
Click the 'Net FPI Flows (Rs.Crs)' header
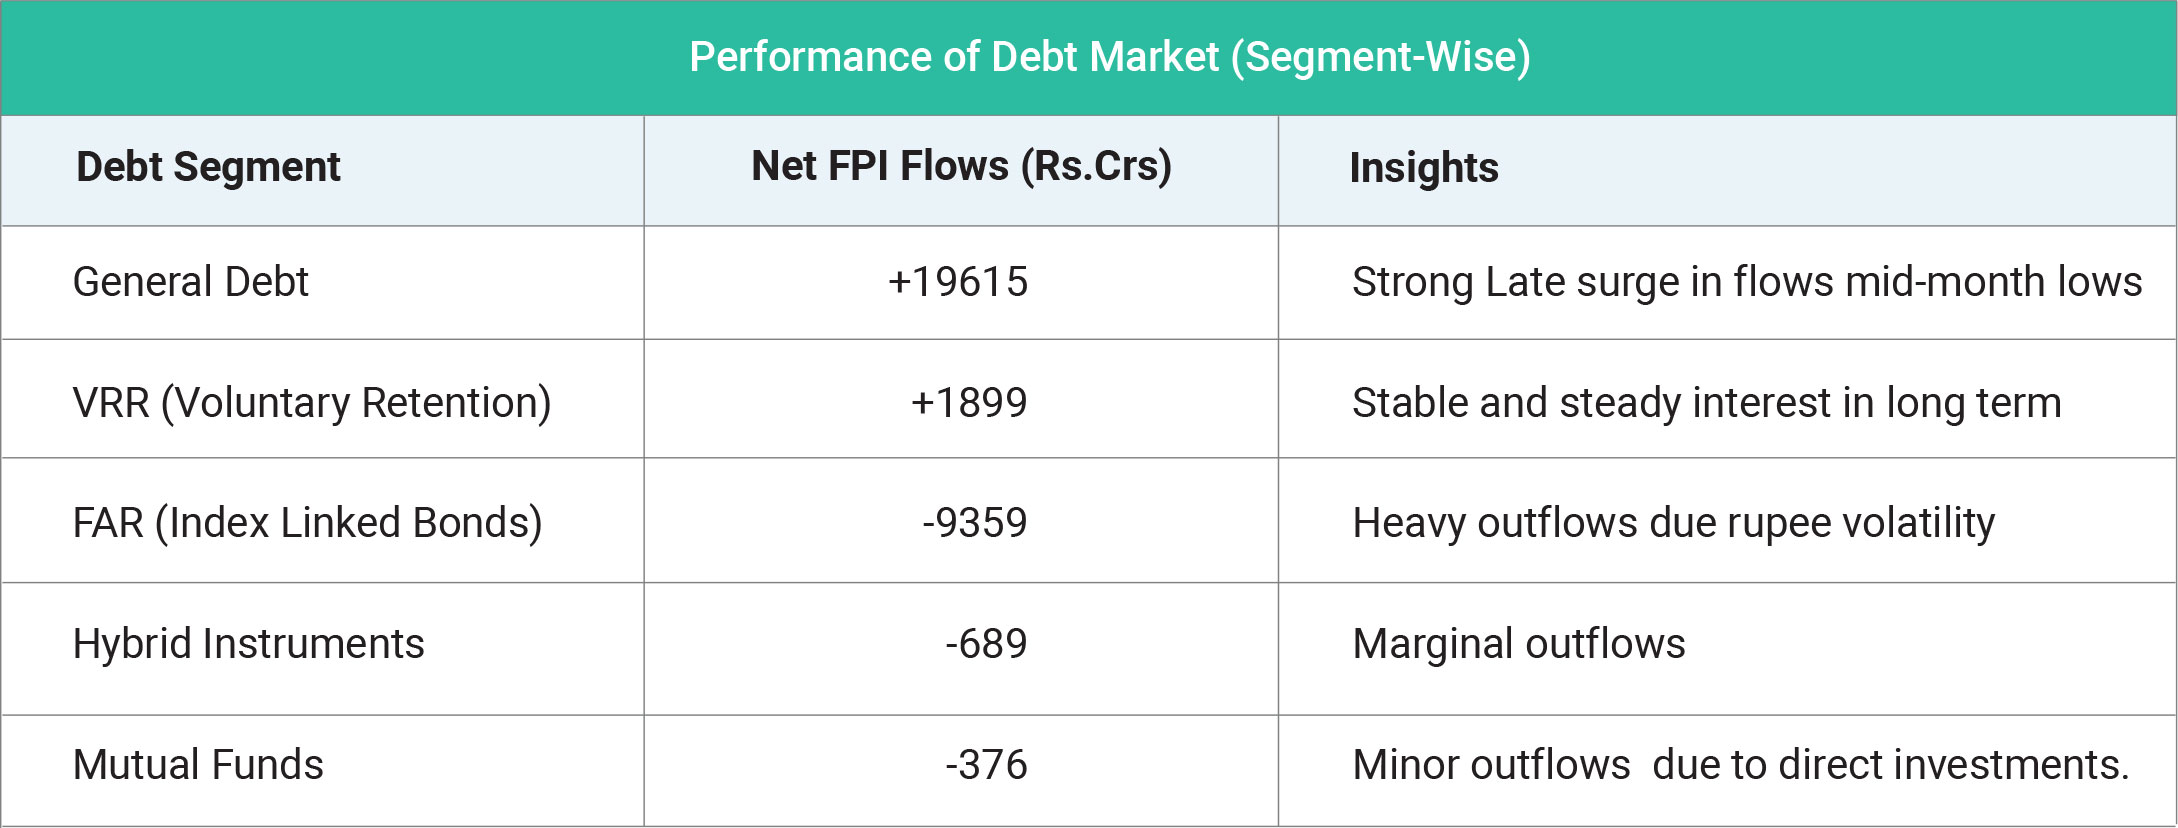[x=961, y=166]
